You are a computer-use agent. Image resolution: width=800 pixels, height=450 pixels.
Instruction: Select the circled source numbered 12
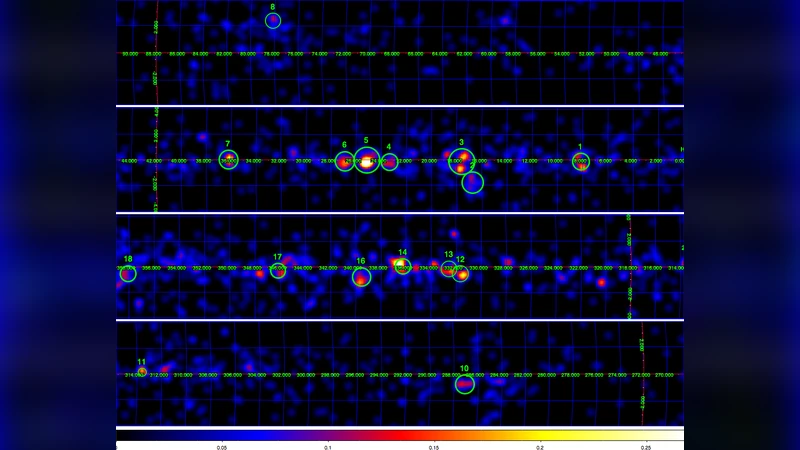pos(460,274)
